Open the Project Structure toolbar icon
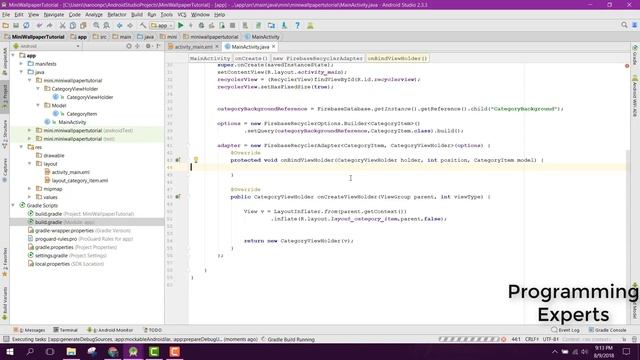 tap(271, 25)
